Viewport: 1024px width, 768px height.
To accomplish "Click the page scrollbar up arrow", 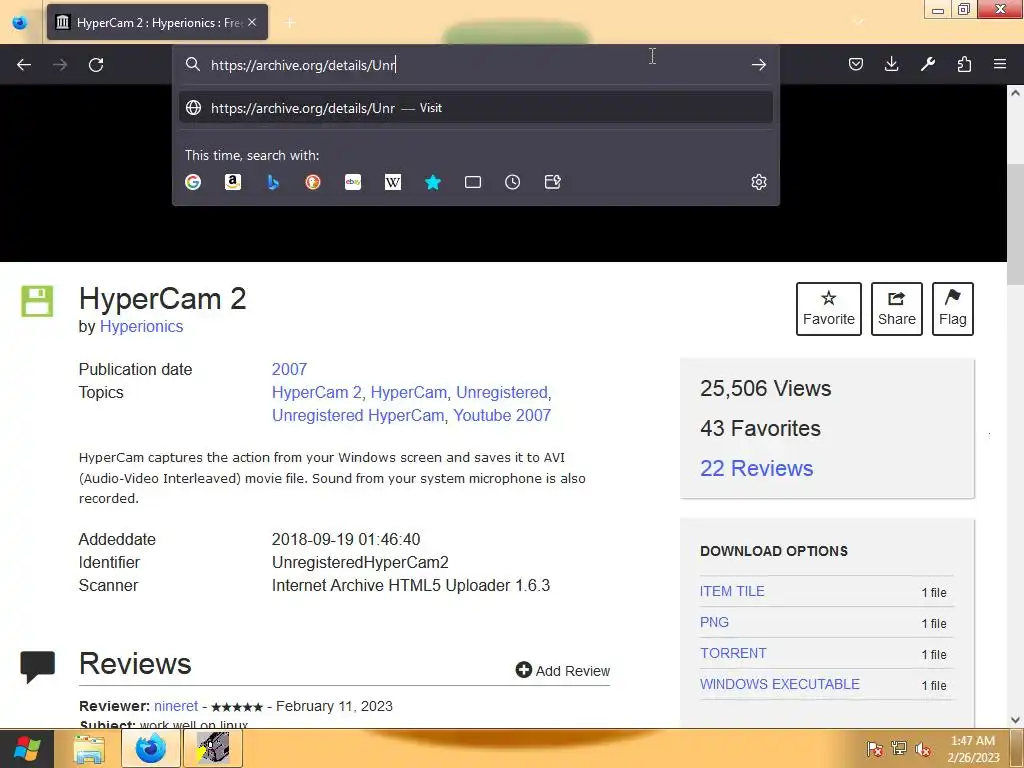I will click(x=1015, y=93).
